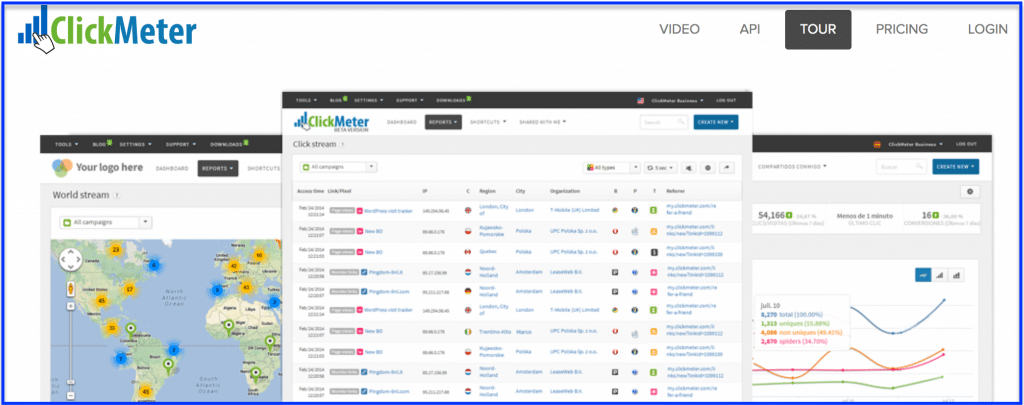Image resolution: width=1024 pixels, height=405 pixels.
Task: Click the help icon beside World stream title
Action: [x=116, y=195]
